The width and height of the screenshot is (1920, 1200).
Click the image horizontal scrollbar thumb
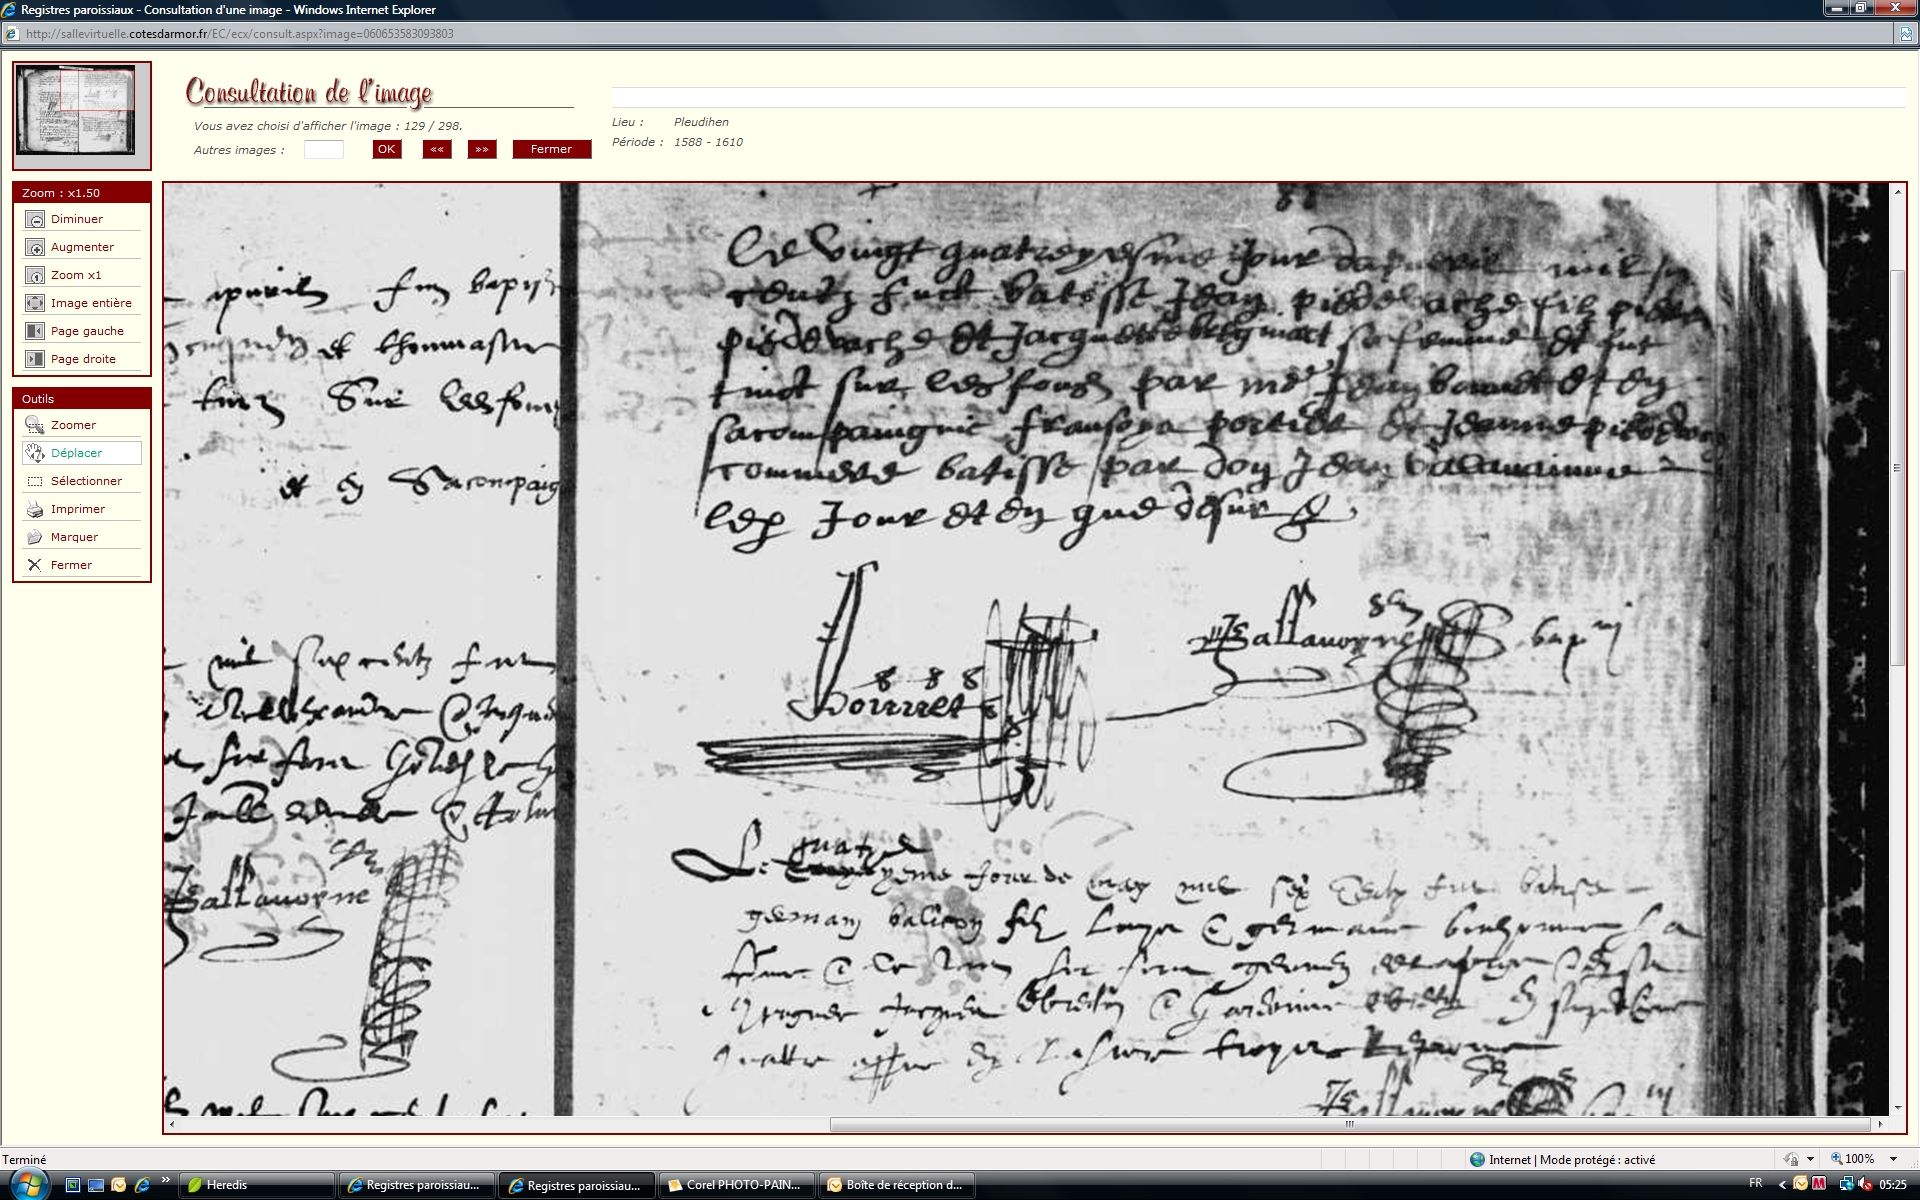pyautogui.click(x=1349, y=1124)
